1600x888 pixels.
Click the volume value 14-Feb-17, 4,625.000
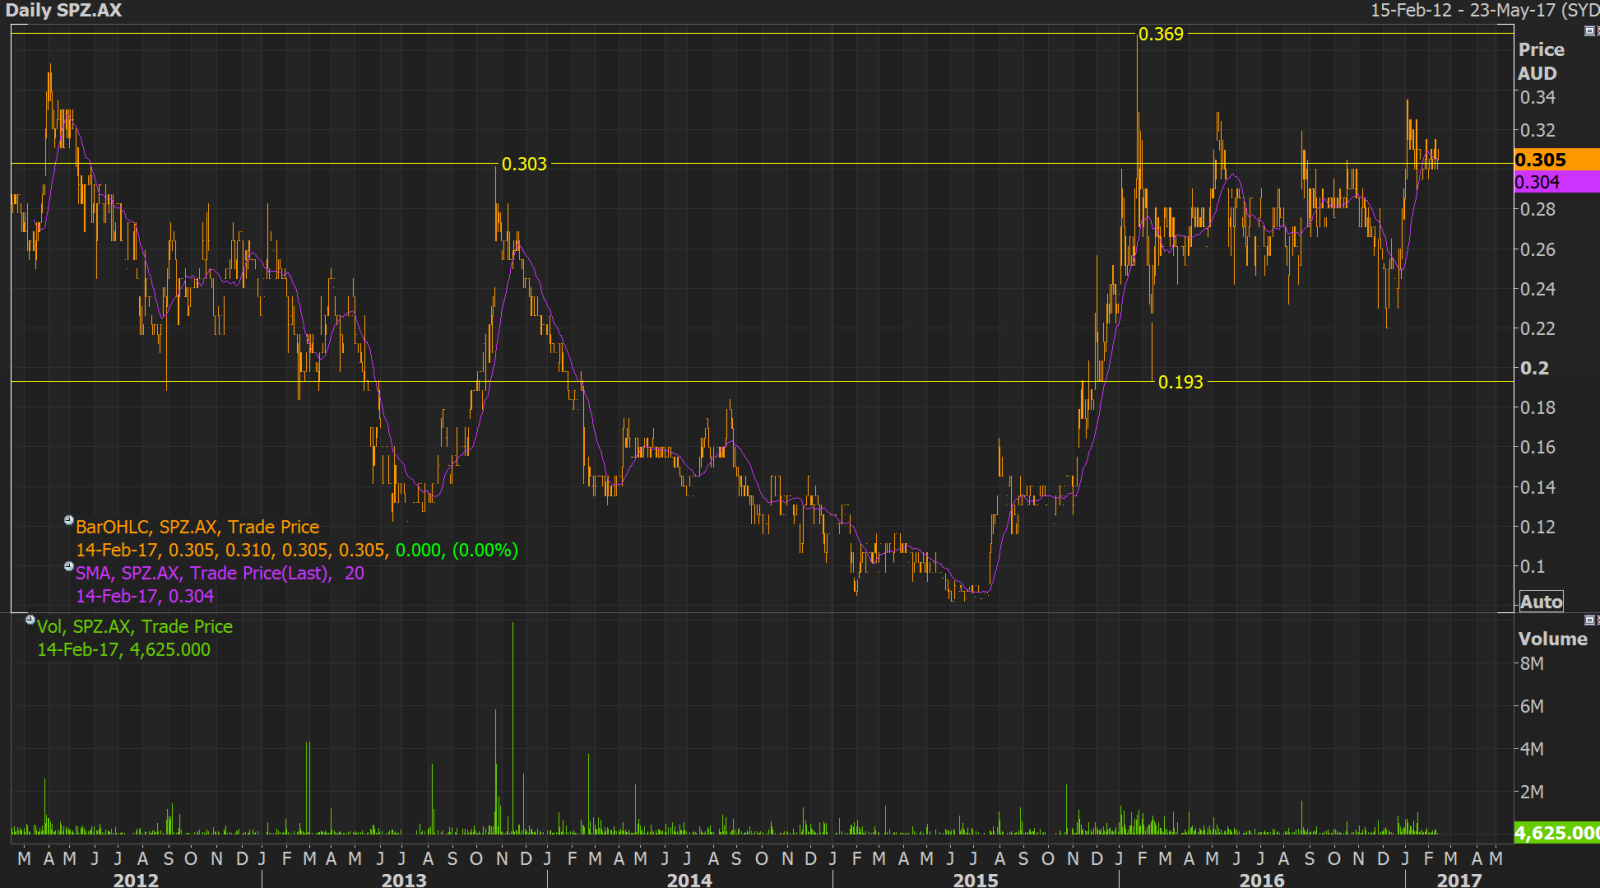point(124,650)
